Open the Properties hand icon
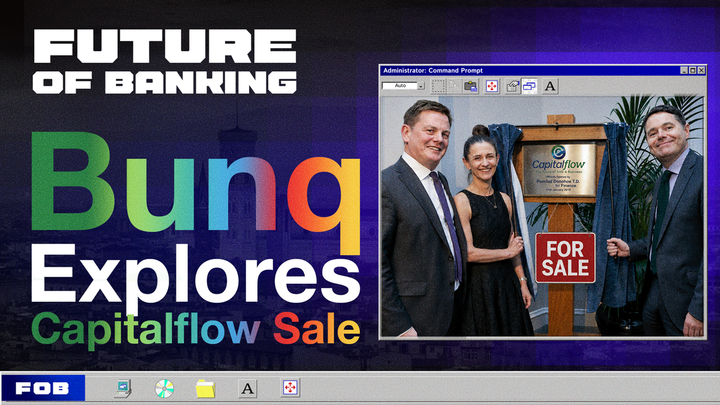This screenshot has width=720, height=405. pyautogui.click(x=512, y=86)
